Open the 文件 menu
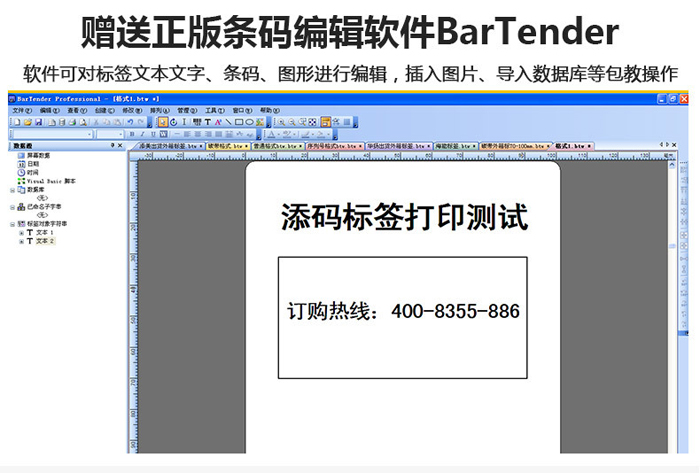 pos(21,110)
